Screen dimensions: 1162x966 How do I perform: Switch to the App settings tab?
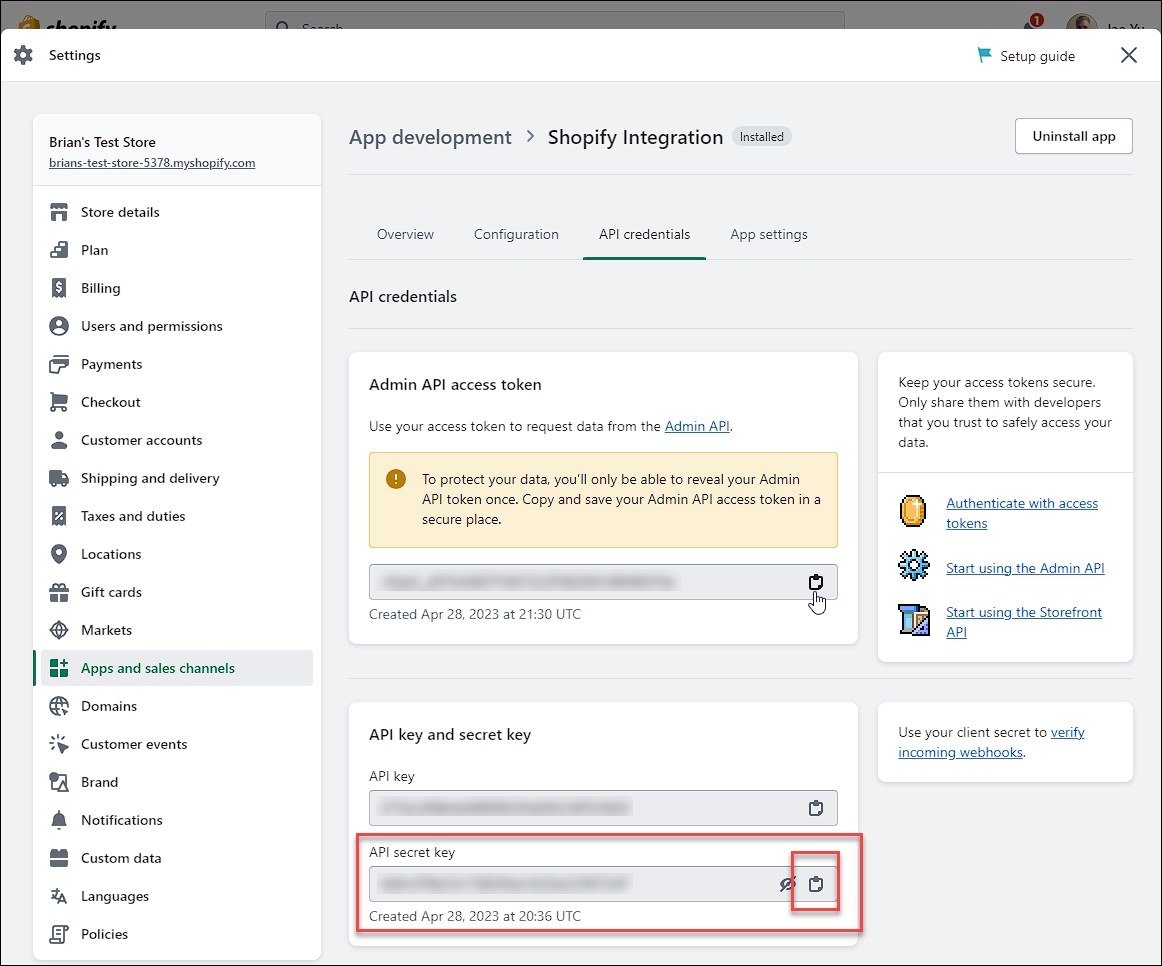click(768, 234)
